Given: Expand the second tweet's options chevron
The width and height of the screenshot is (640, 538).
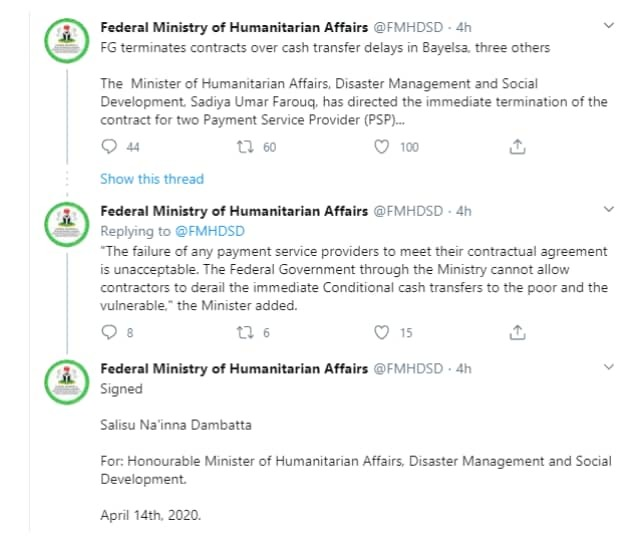Looking at the screenshot, I should pyautogui.click(x=610, y=209).
